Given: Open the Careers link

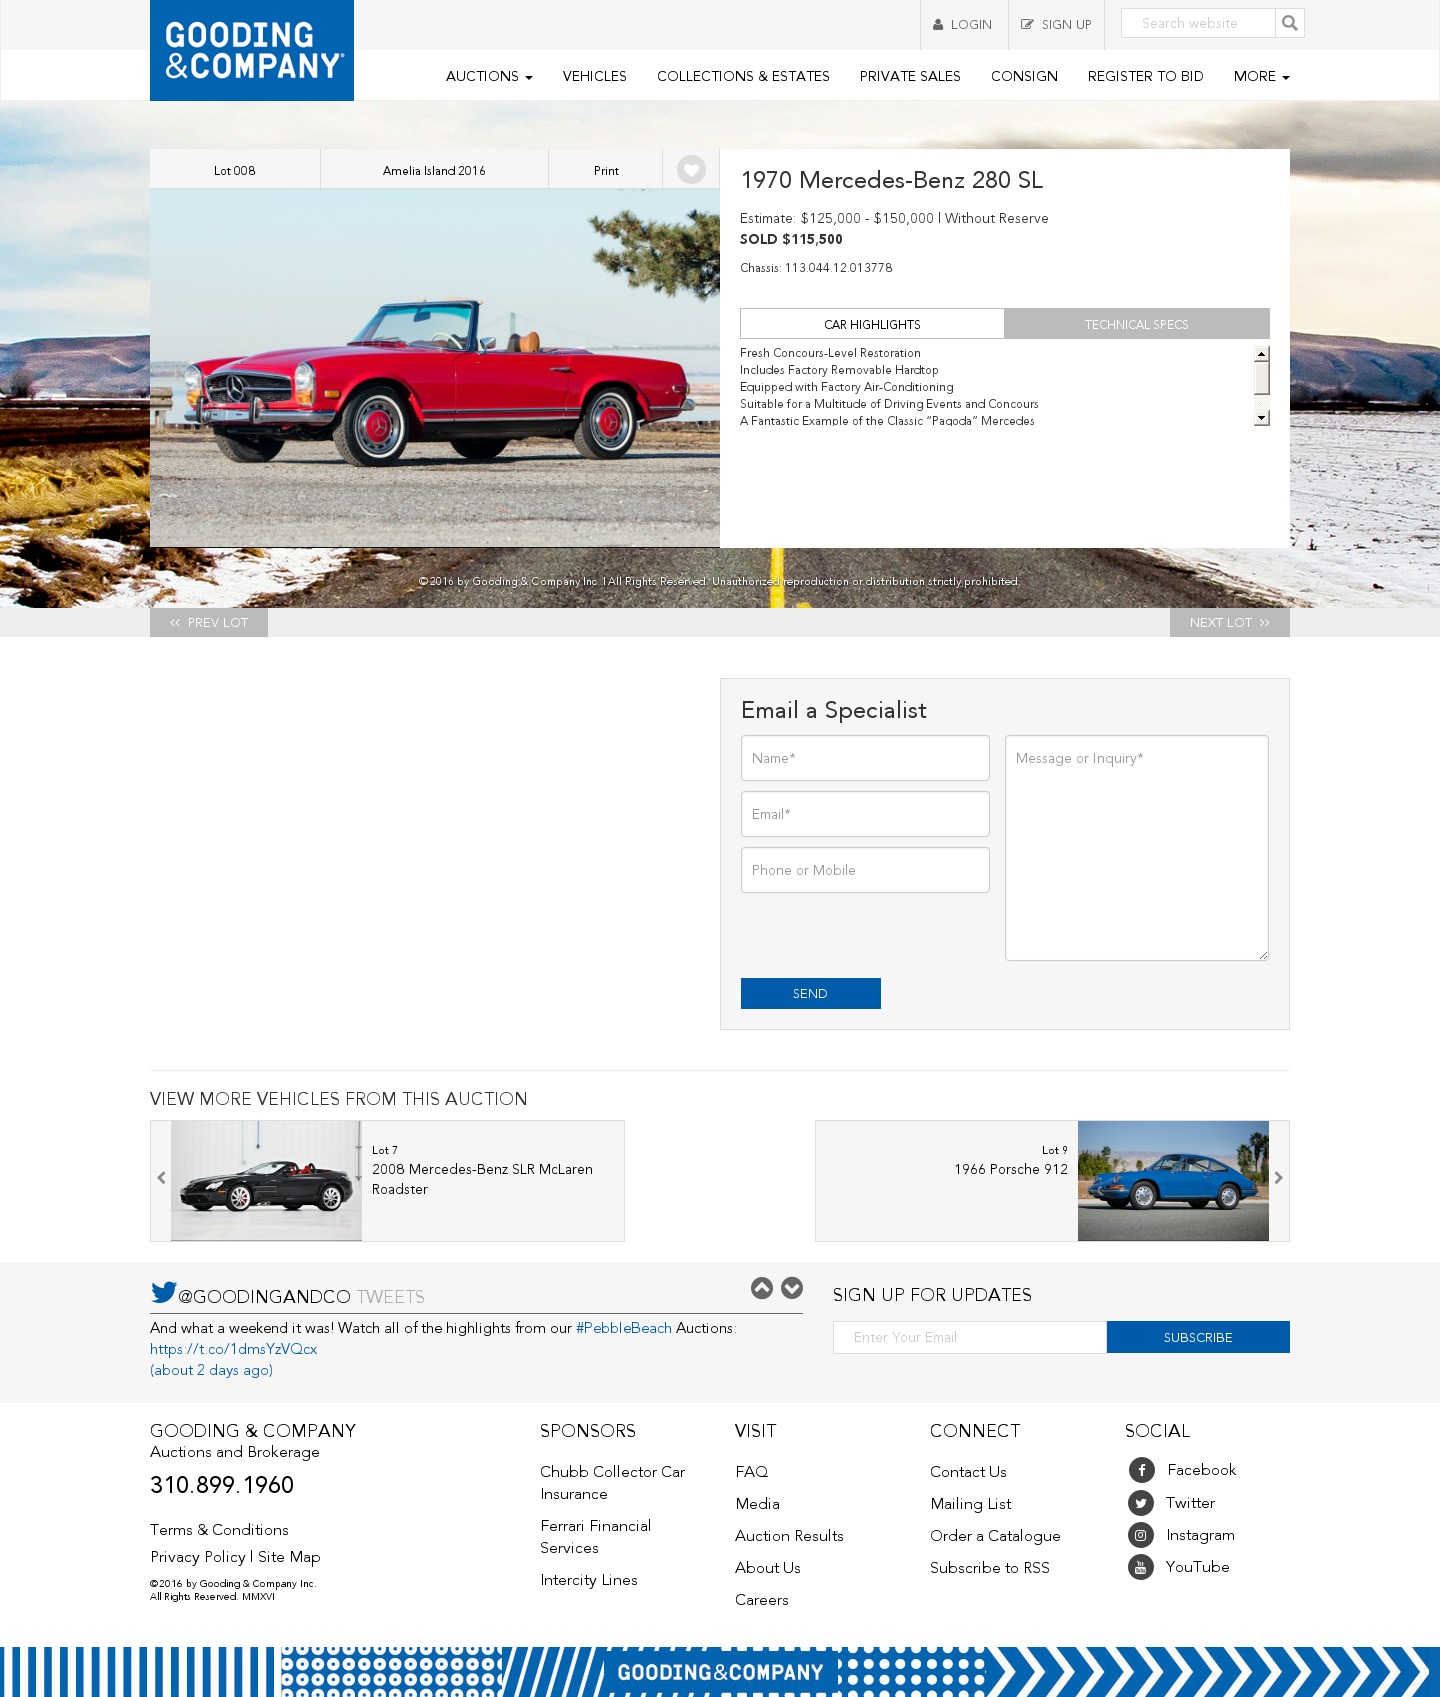Looking at the screenshot, I should [x=762, y=1600].
